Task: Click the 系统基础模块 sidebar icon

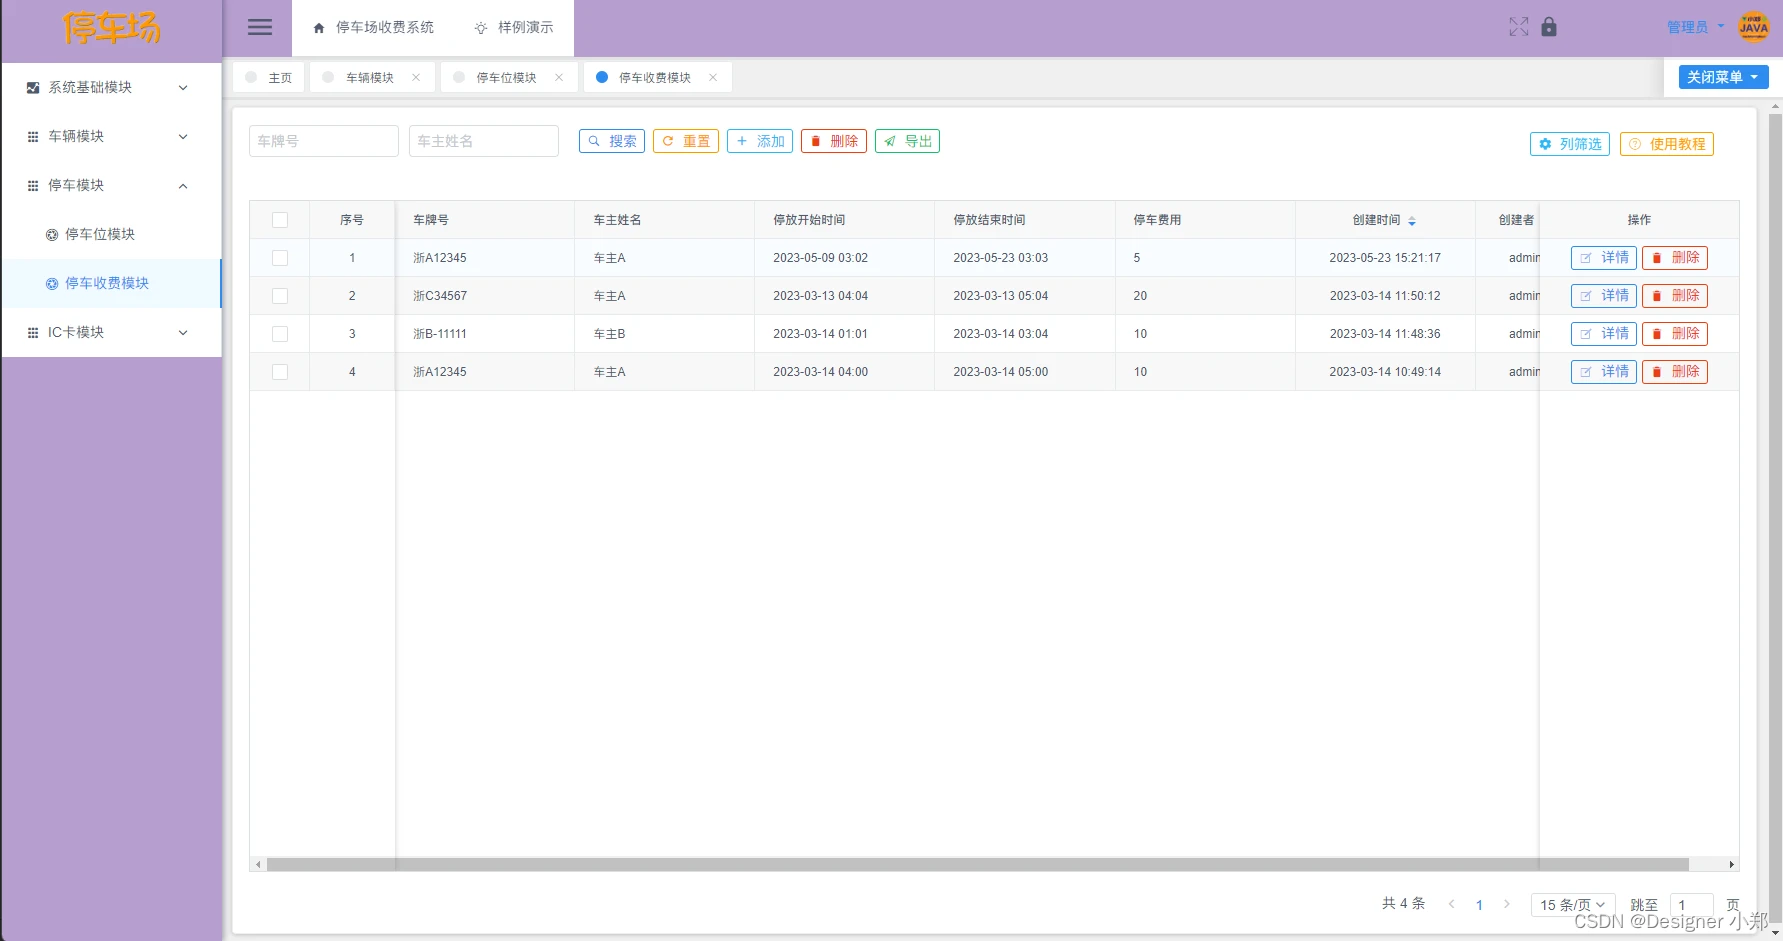Action: (33, 88)
